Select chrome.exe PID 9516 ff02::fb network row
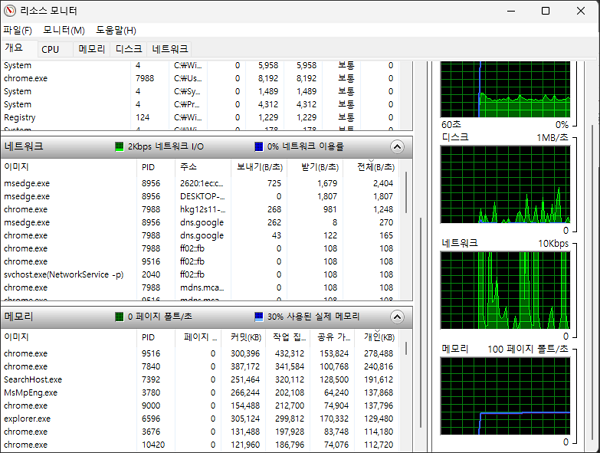Viewport: 600px width, 453px height. 201,262
